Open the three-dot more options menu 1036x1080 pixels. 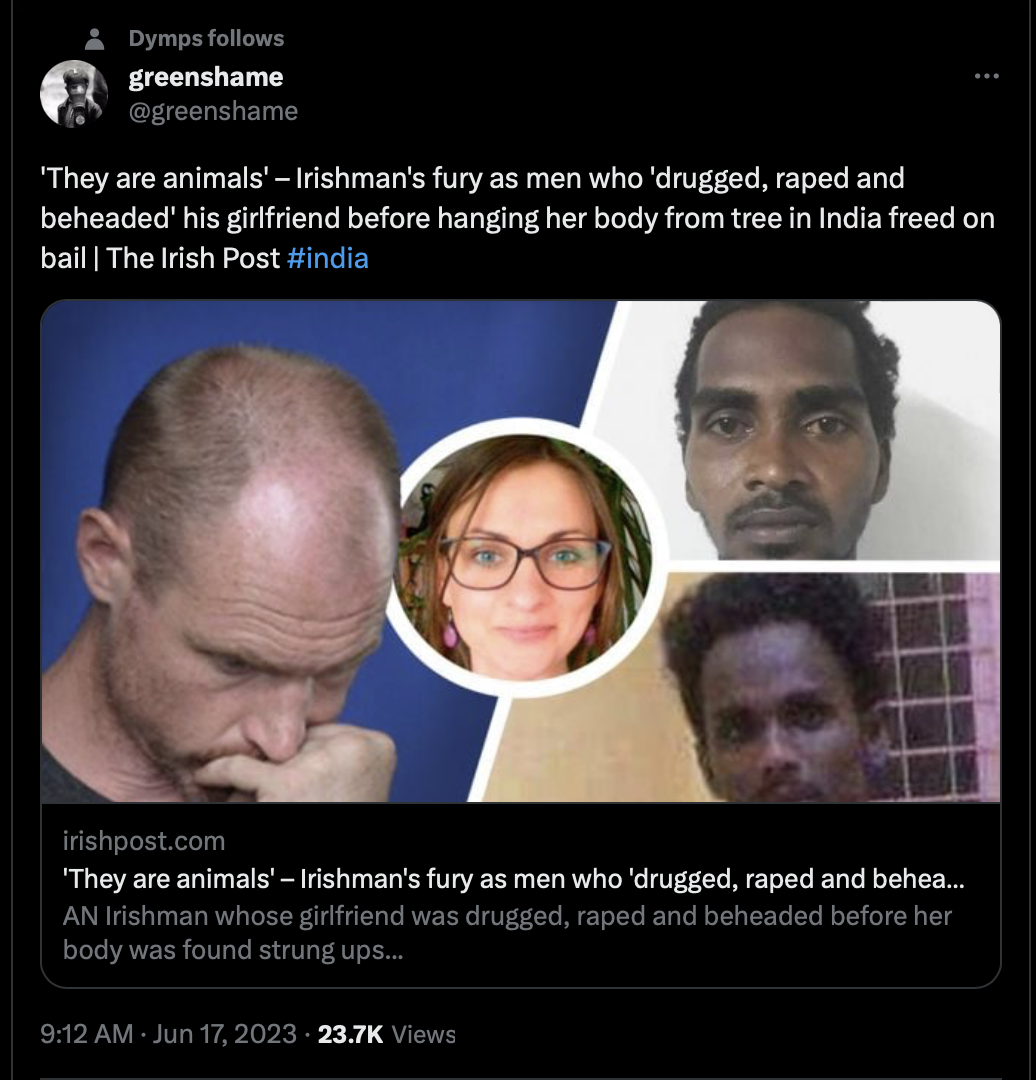click(x=986, y=76)
